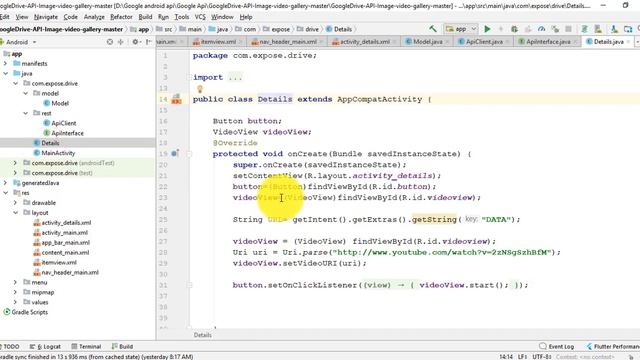
Task: Click the grey Stop square icon
Action: [x=568, y=29]
